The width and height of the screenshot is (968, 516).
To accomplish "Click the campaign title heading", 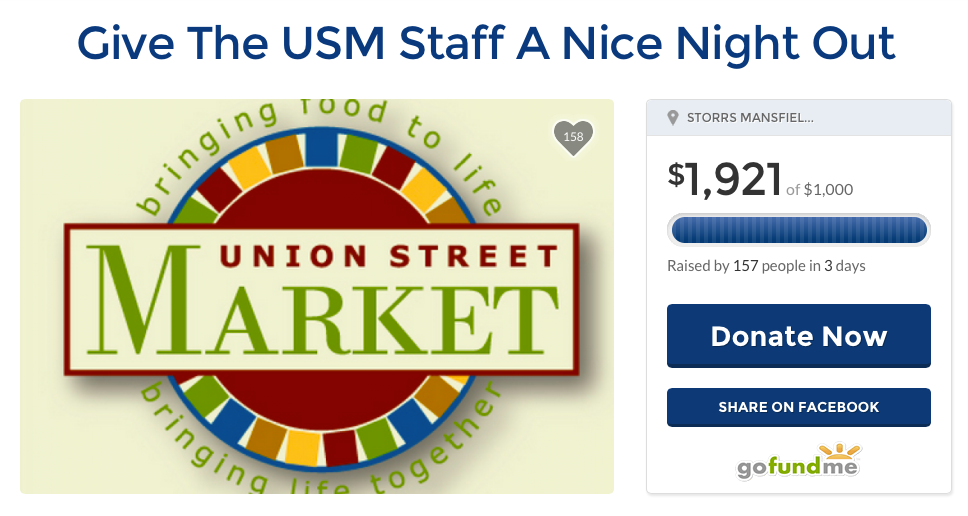I will coord(484,42).
